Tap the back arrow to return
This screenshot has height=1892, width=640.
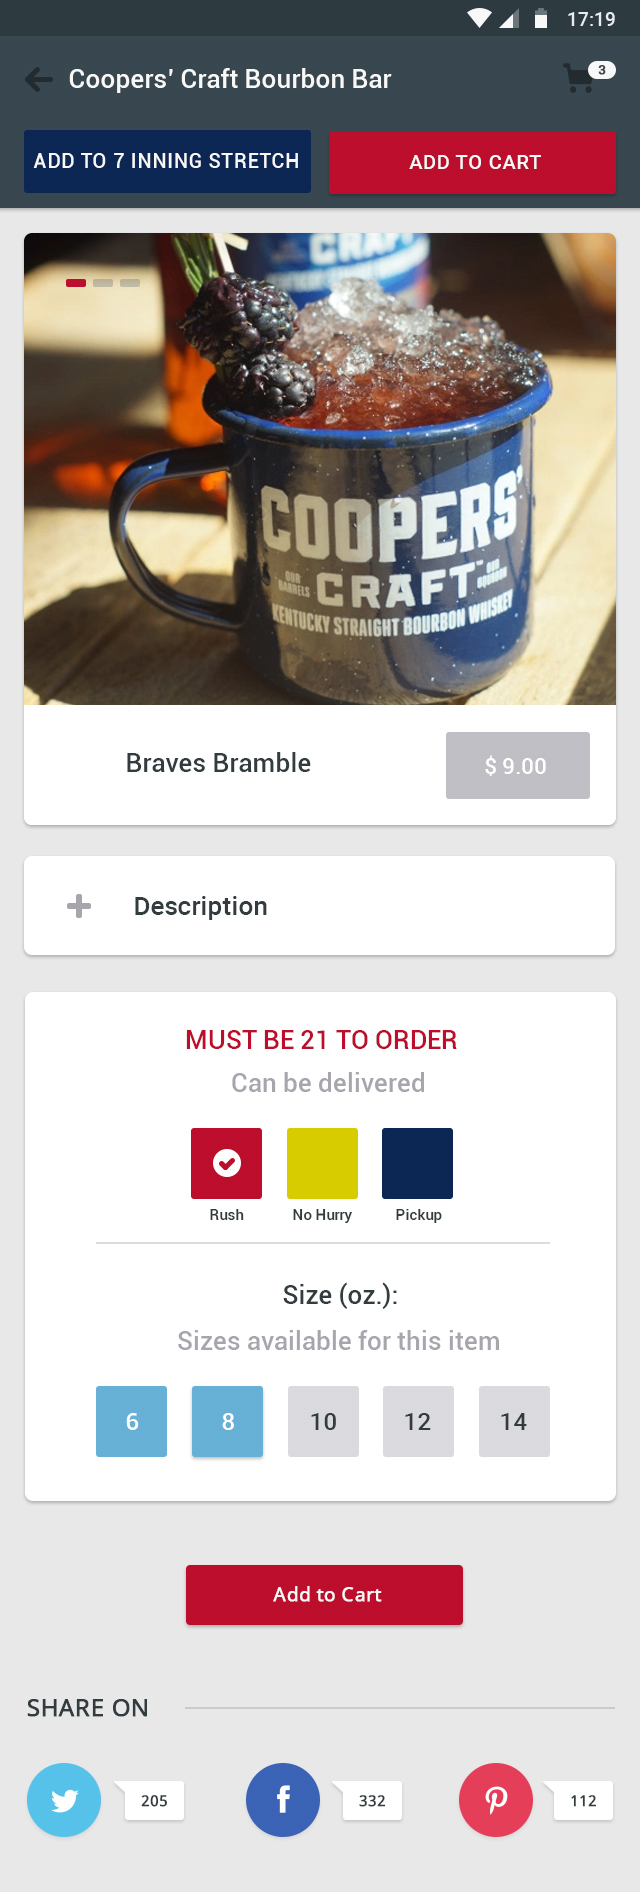[38, 79]
